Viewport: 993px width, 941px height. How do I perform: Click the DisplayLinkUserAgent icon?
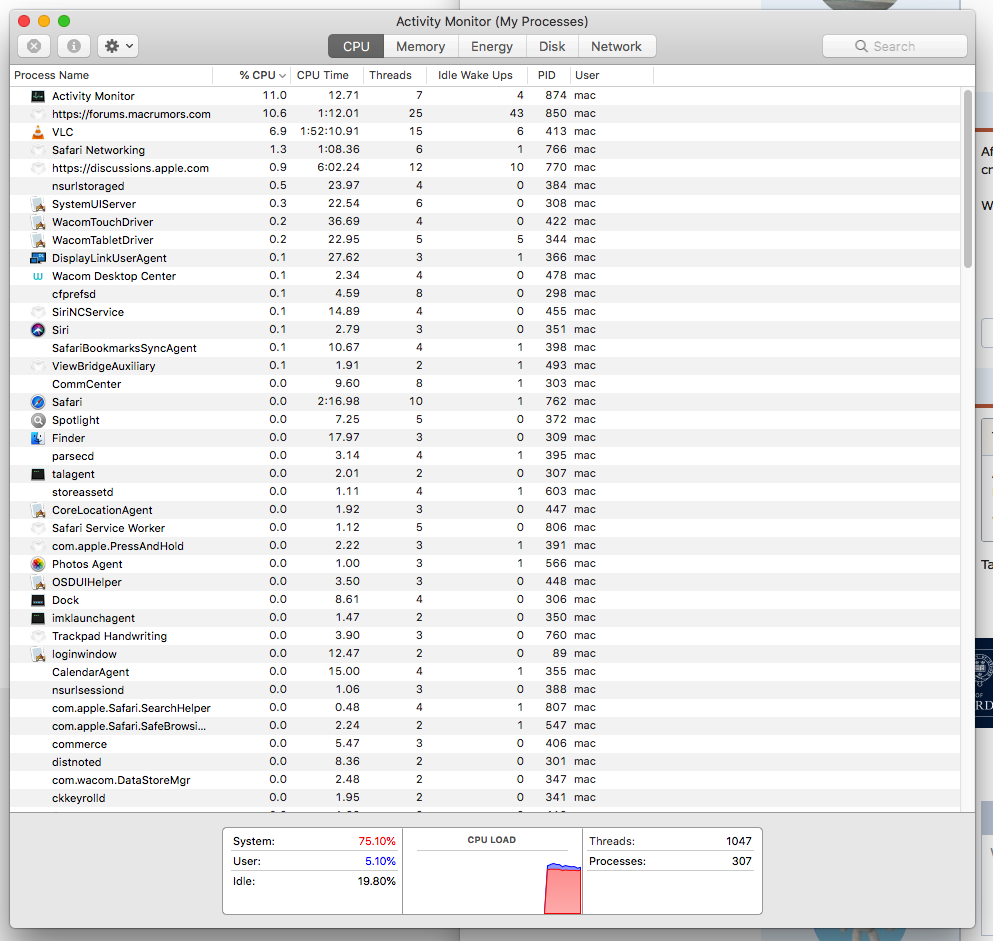click(x=38, y=258)
